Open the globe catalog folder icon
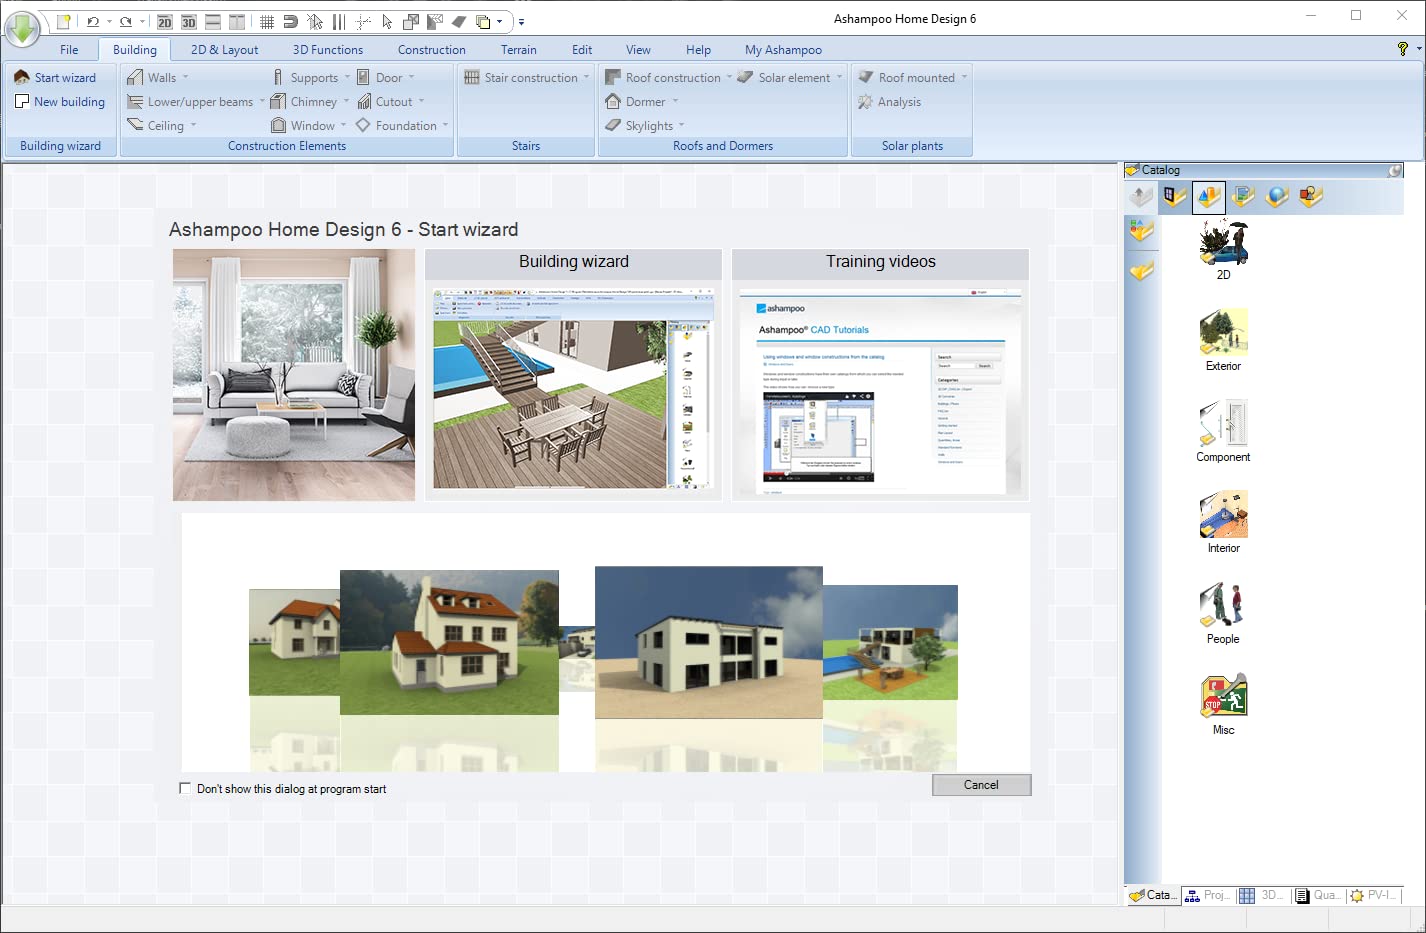The width and height of the screenshot is (1426, 933). click(x=1277, y=197)
